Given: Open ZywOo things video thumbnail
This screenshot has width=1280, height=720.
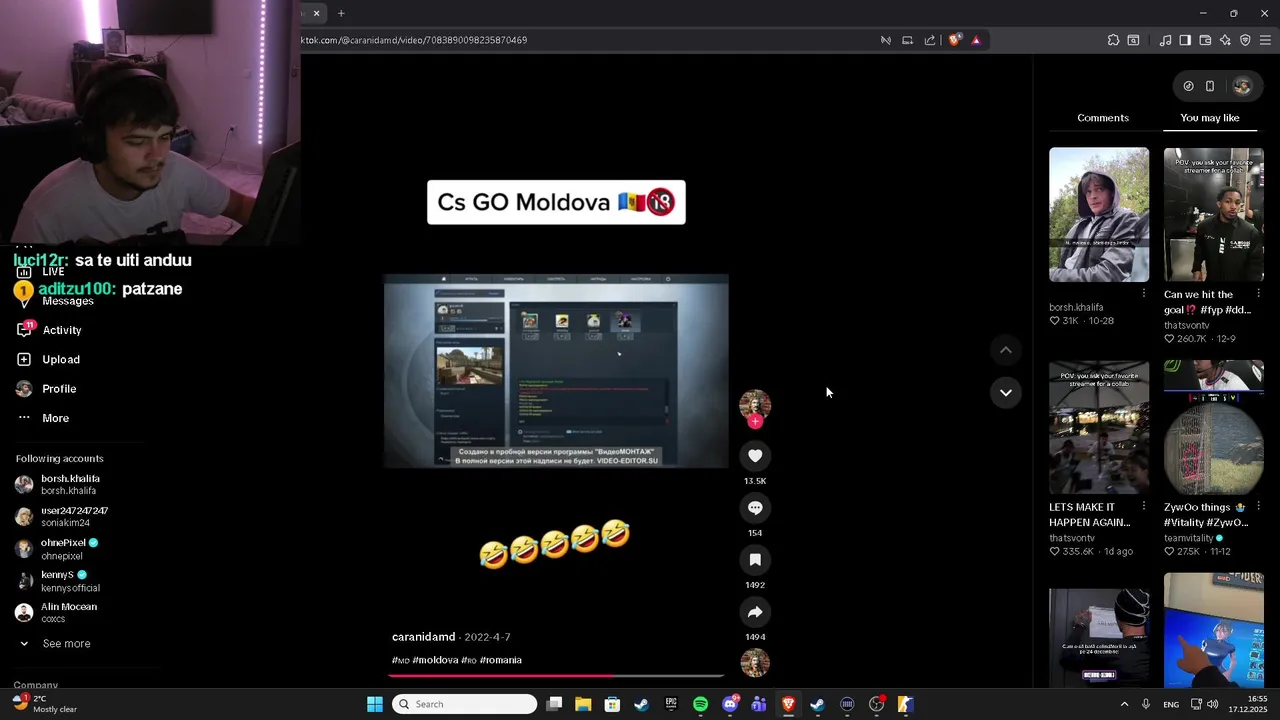Looking at the screenshot, I should [1213, 427].
